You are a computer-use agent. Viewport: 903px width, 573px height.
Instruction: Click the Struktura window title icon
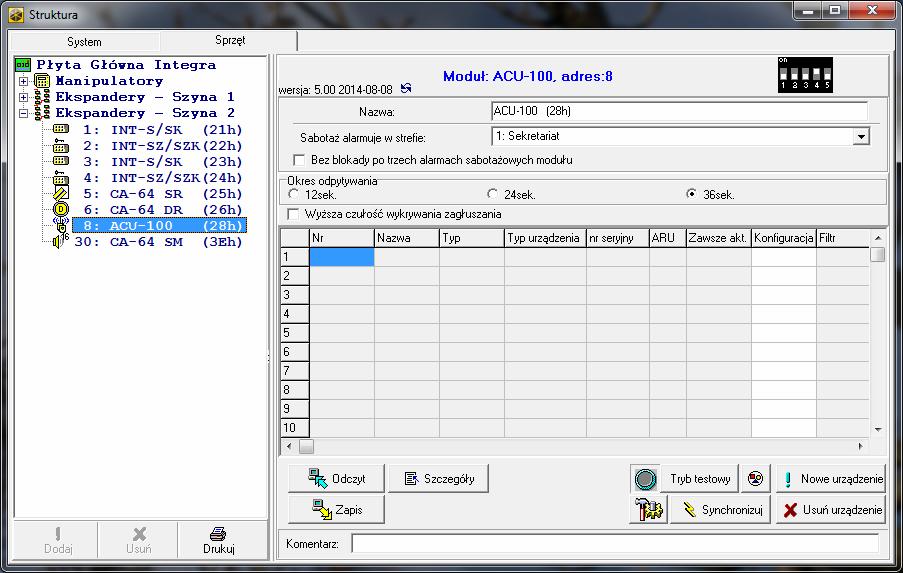(17, 14)
